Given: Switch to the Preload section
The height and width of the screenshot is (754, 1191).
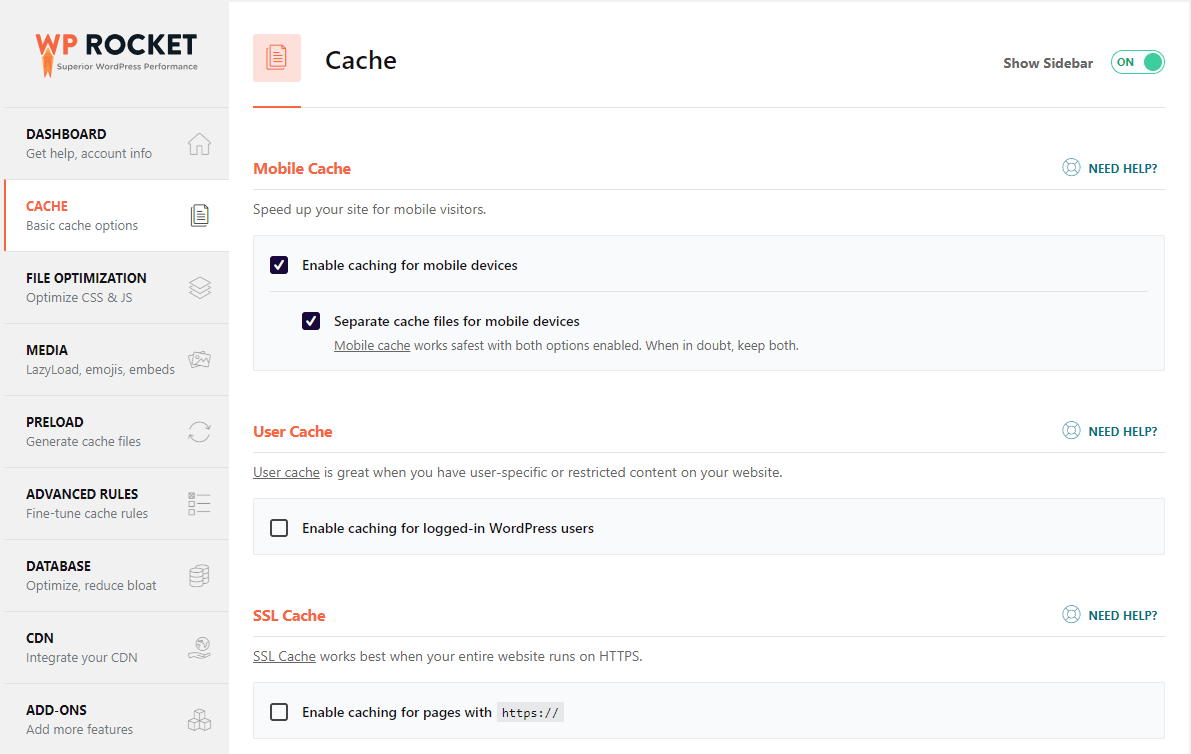Looking at the screenshot, I should tap(117, 431).
